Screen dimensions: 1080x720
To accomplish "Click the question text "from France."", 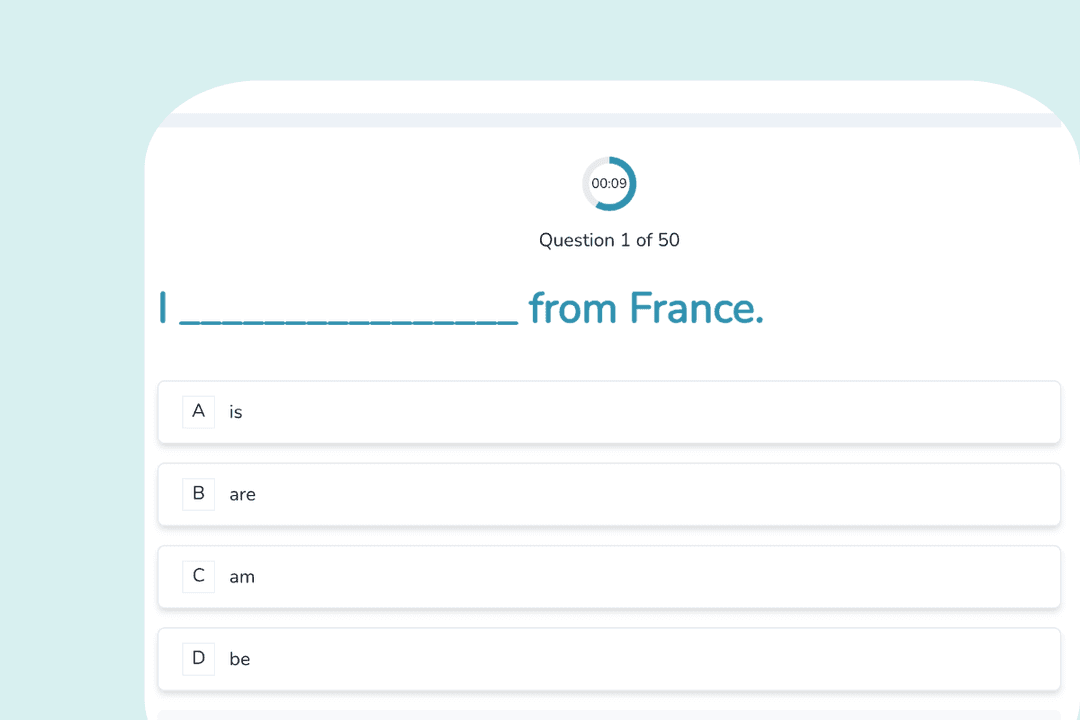I will pos(646,307).
